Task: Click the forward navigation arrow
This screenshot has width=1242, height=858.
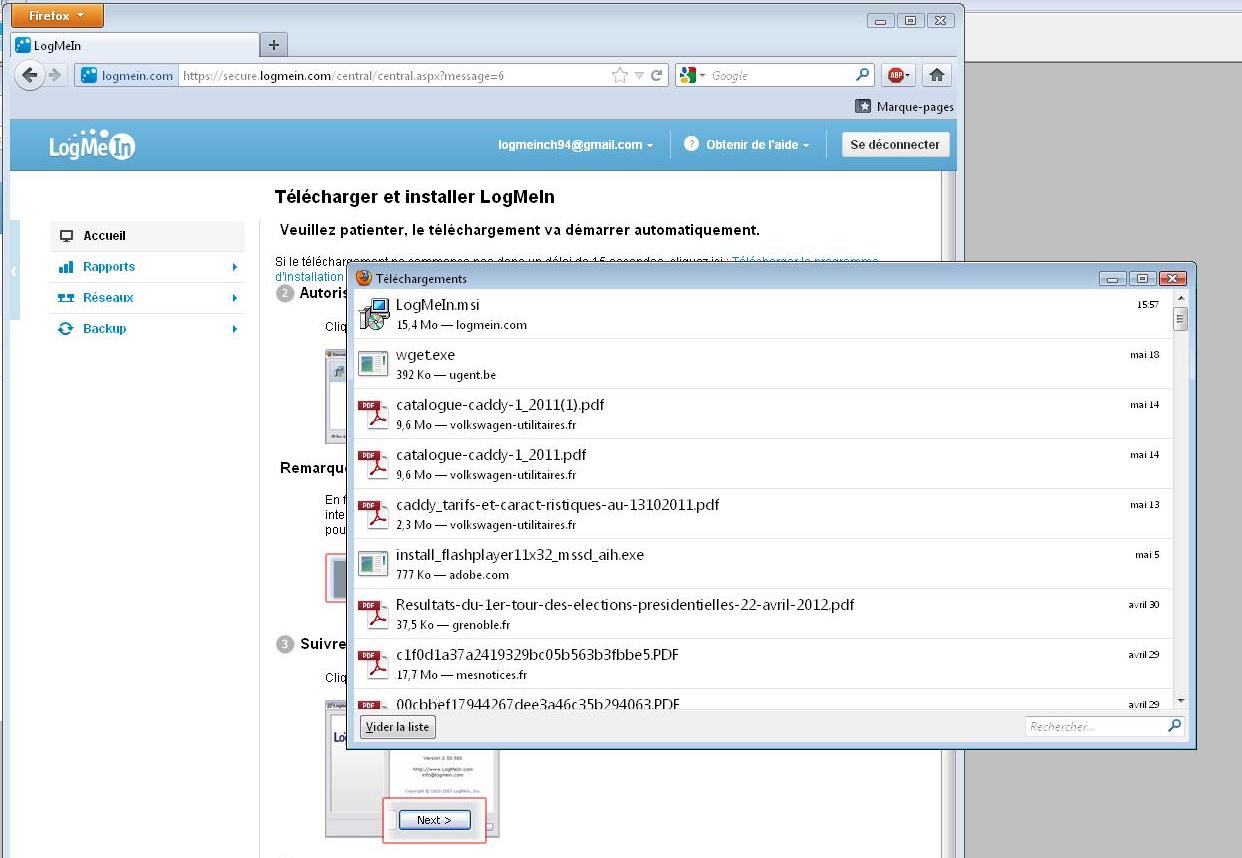Action: 55,75
